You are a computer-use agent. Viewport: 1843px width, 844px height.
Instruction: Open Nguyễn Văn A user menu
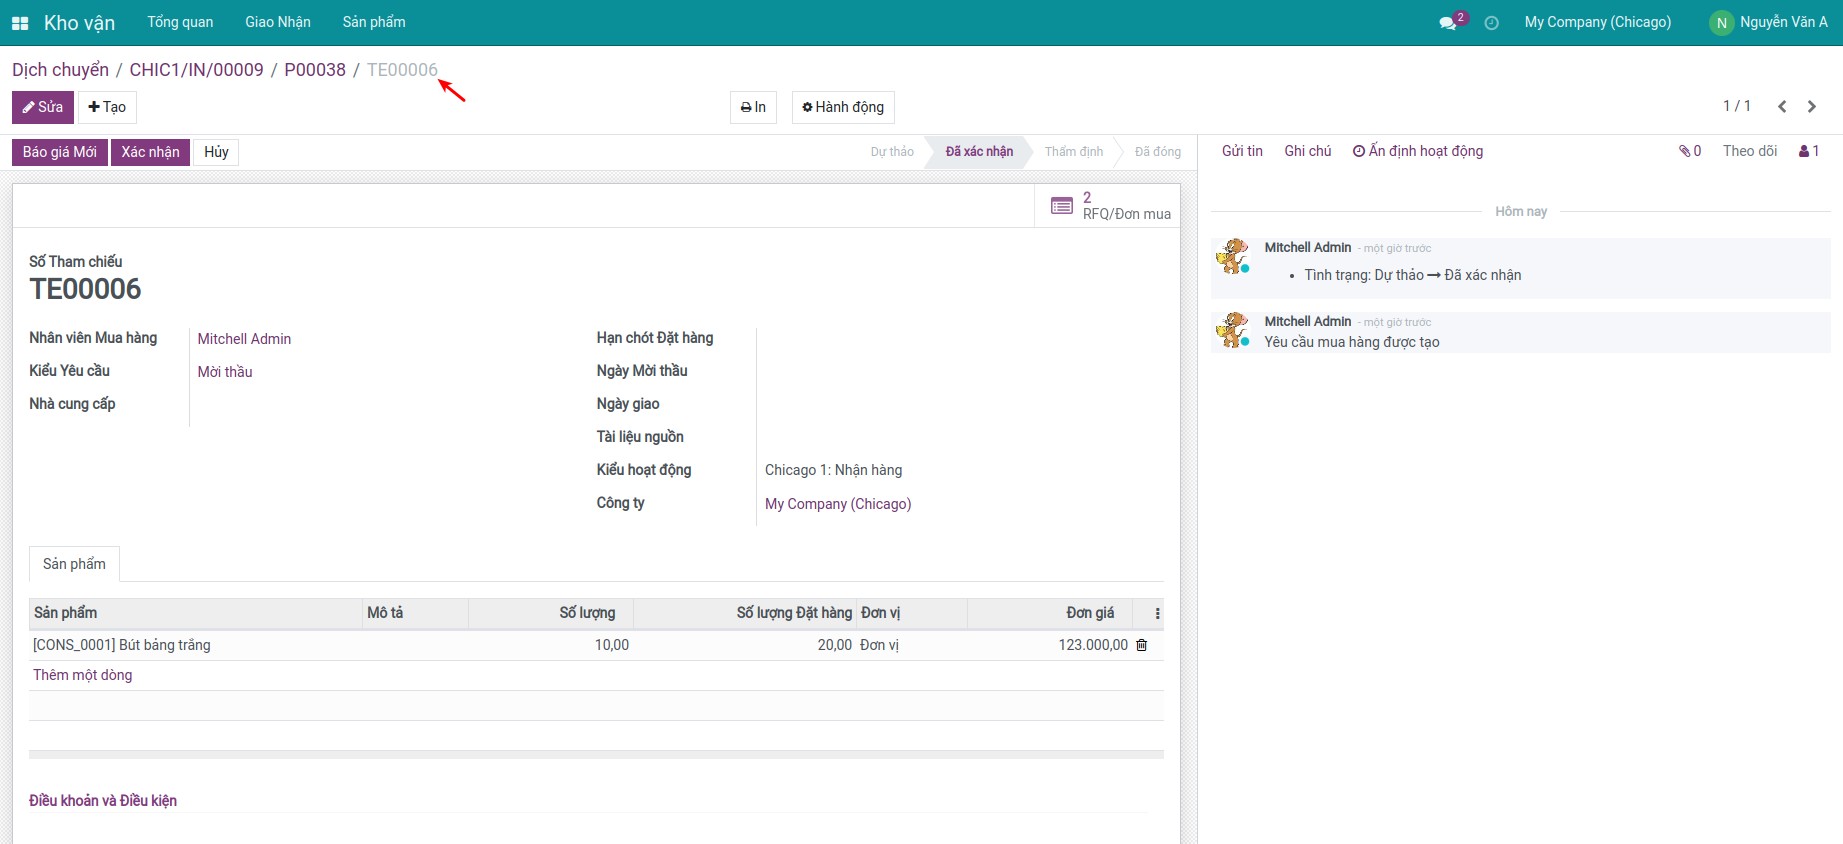1768,22
